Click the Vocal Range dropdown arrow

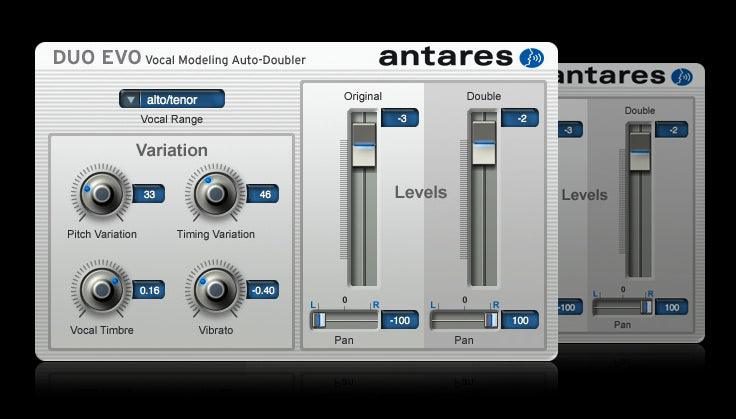click(x=131, y=99)
